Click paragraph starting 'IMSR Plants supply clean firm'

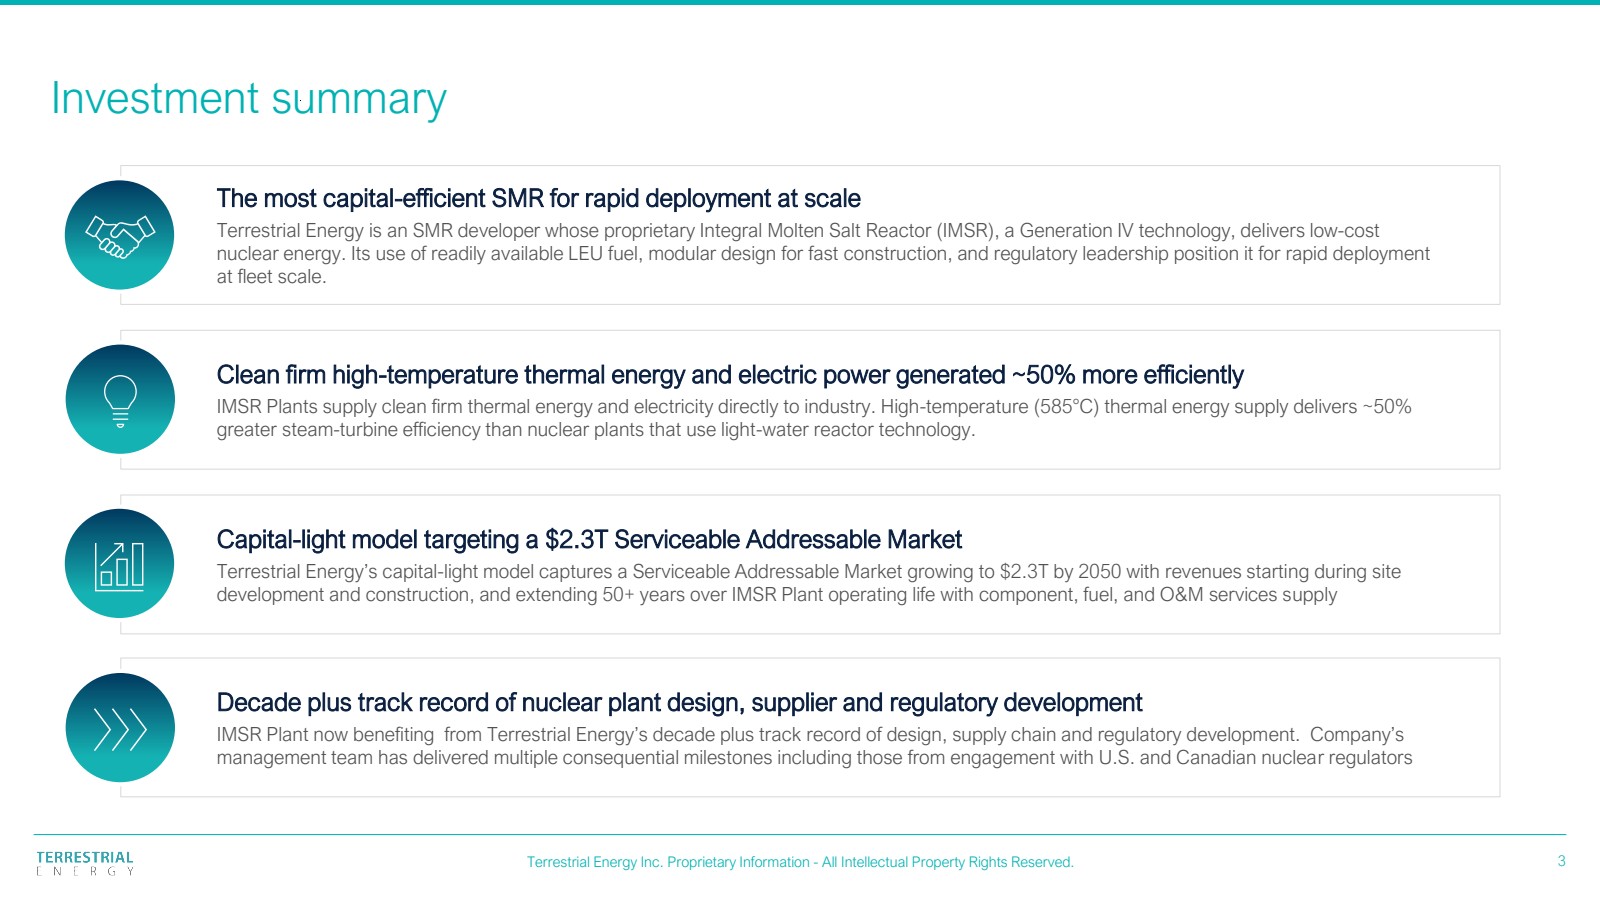814,418
